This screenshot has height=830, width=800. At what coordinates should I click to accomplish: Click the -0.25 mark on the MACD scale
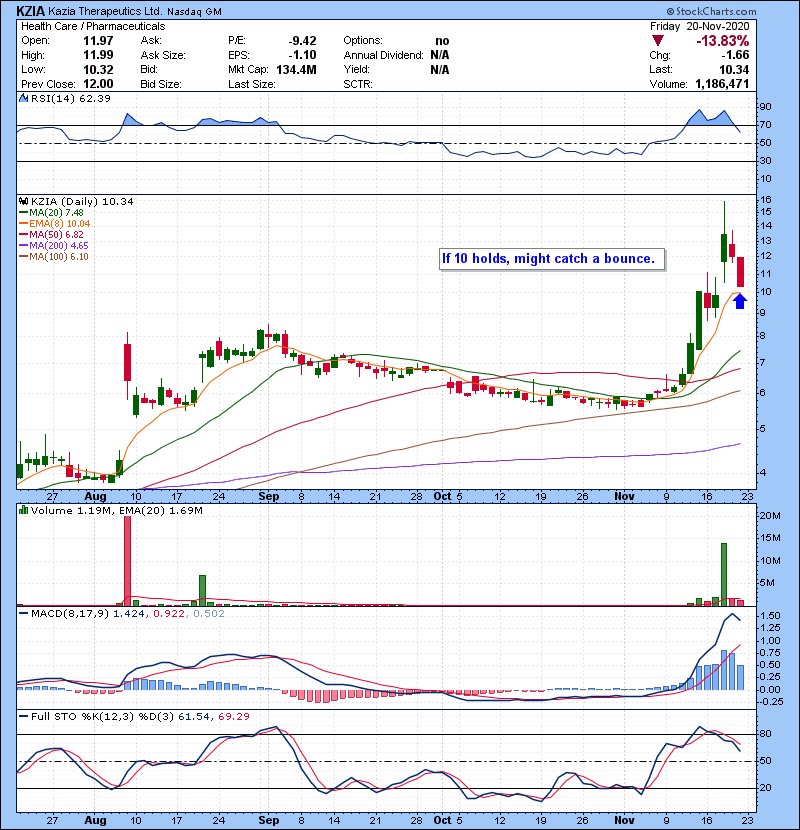(x=769, y=702)
